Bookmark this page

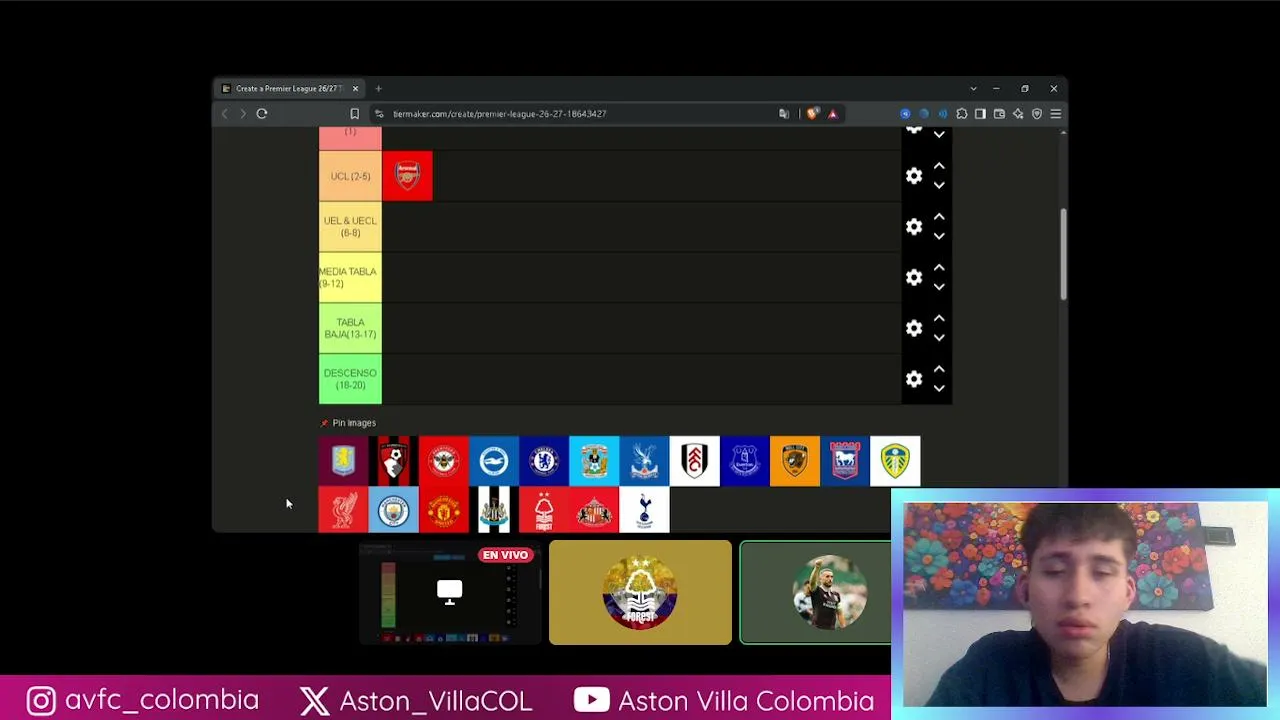[354, 114]
